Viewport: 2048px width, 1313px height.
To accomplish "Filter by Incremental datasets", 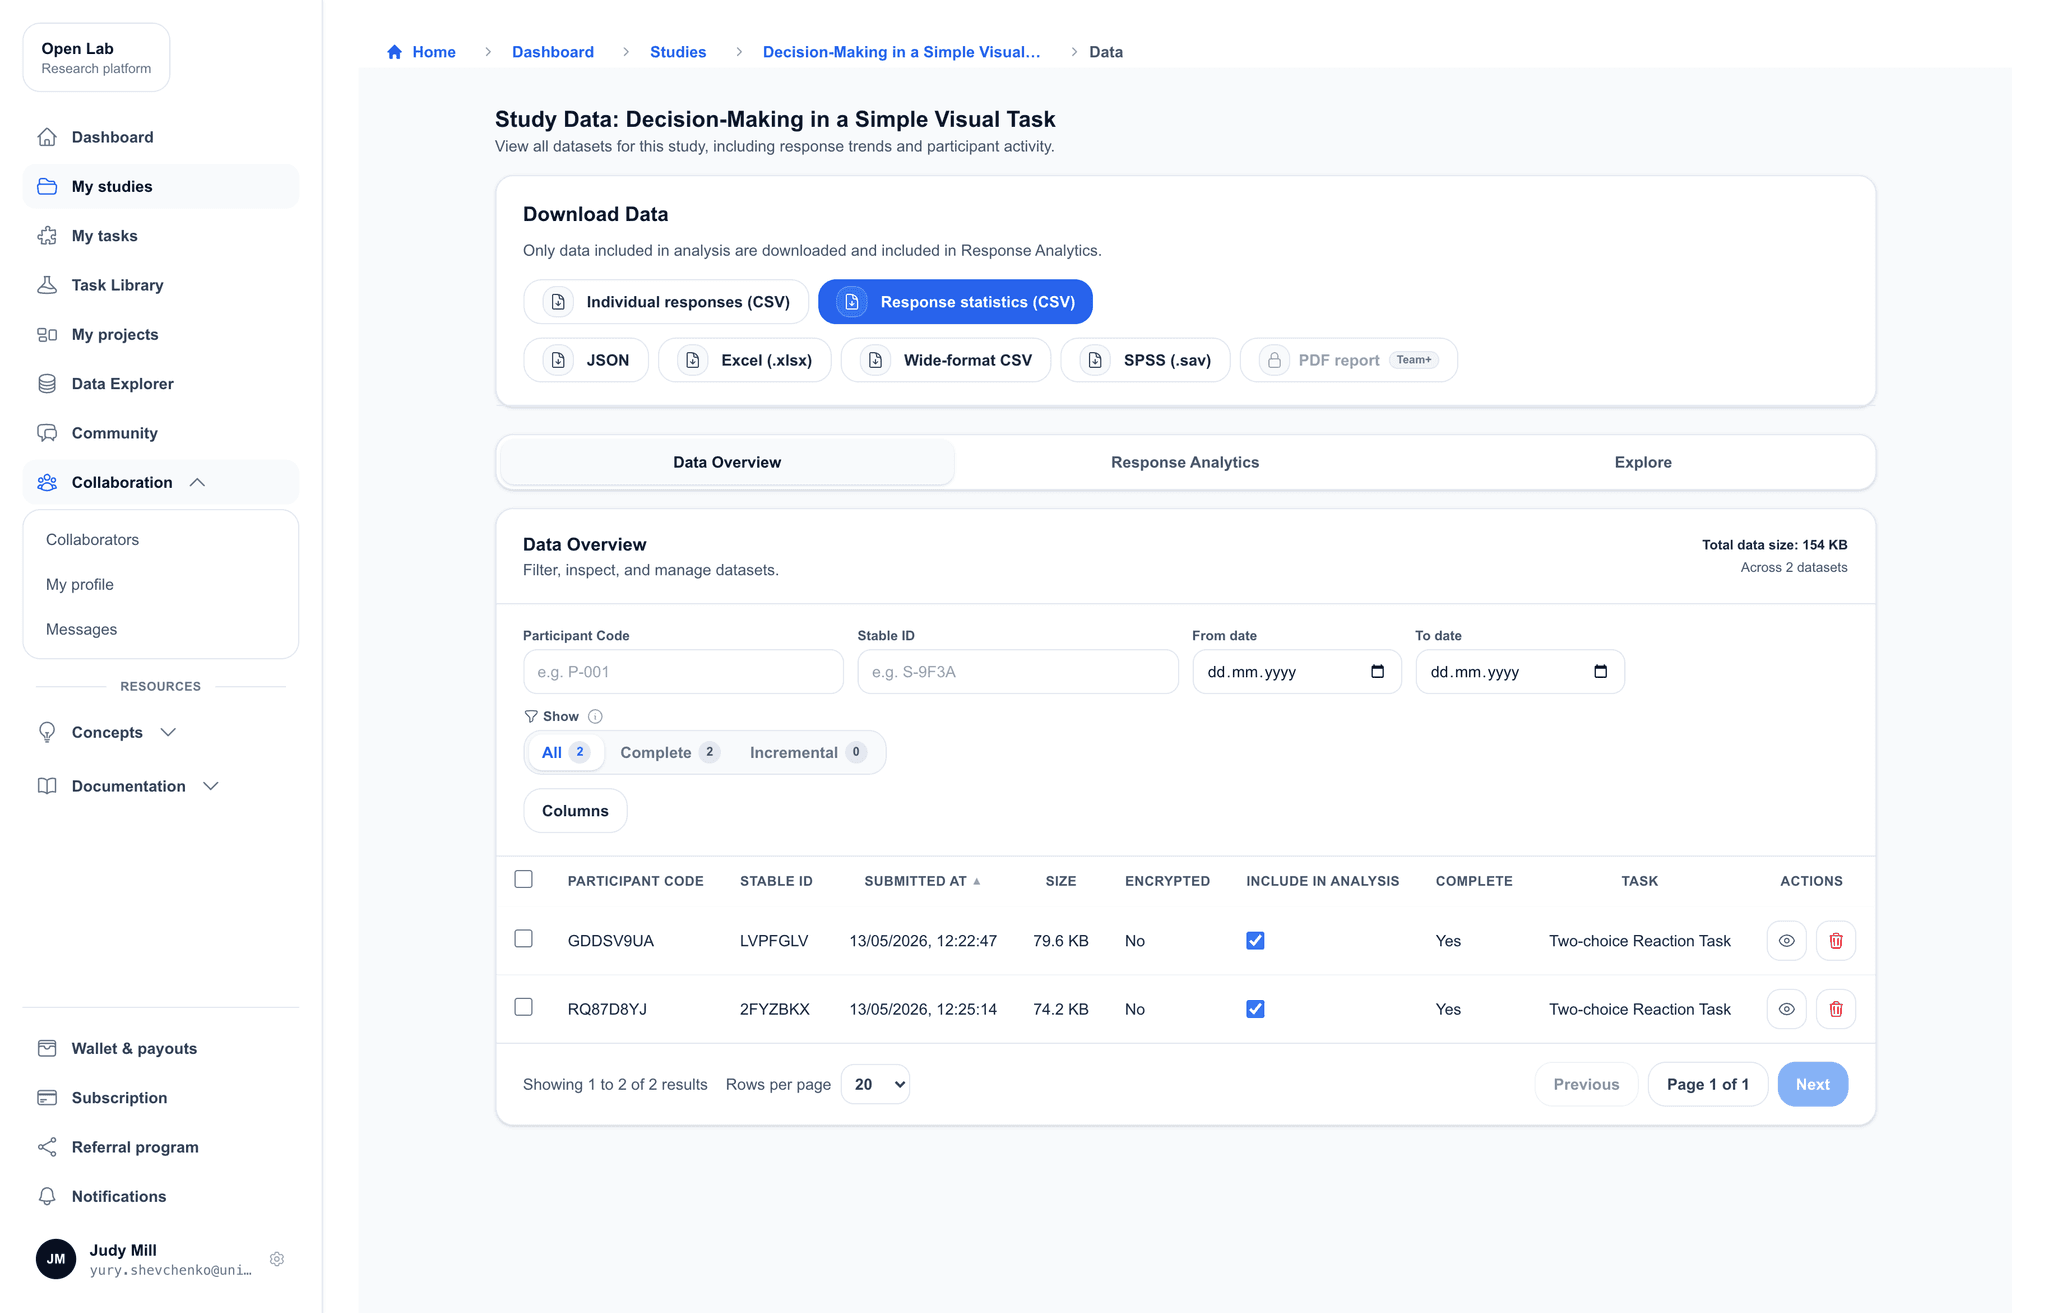I will click(x=807, y=752).
